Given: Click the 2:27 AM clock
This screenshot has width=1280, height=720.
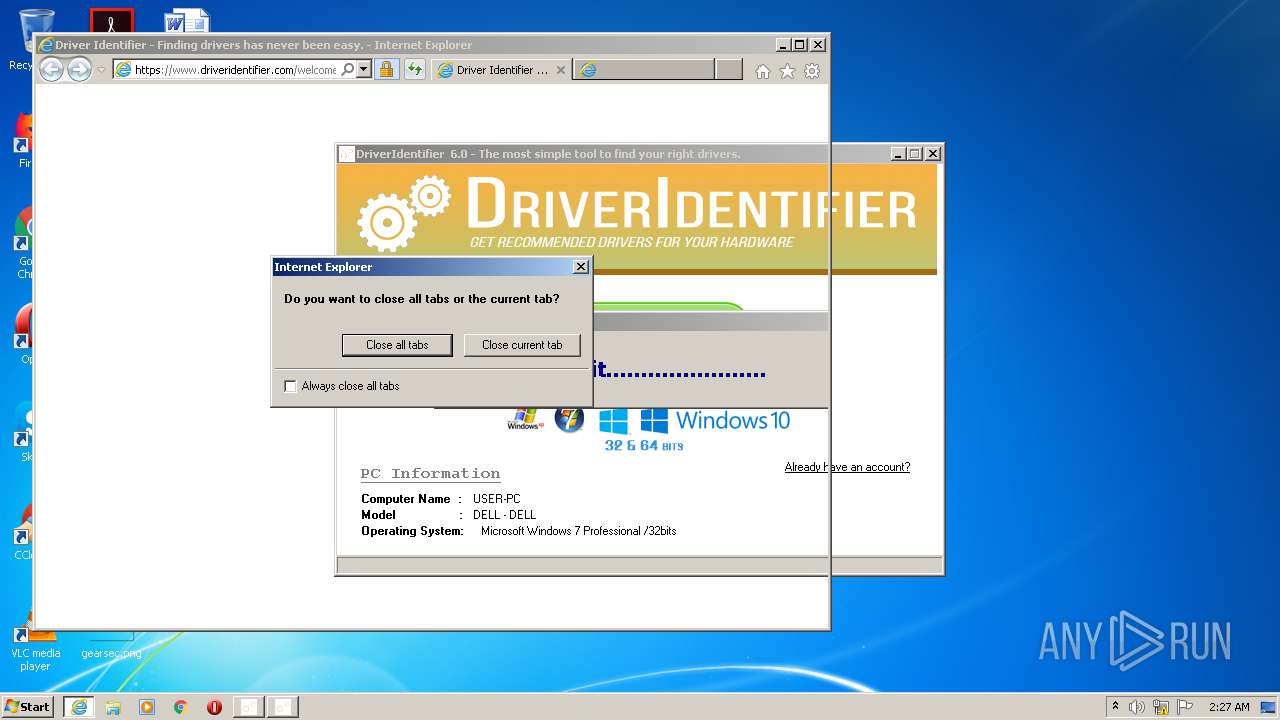Looking at the screenshot, I should pyautogui.click(x=1229, y=707).
